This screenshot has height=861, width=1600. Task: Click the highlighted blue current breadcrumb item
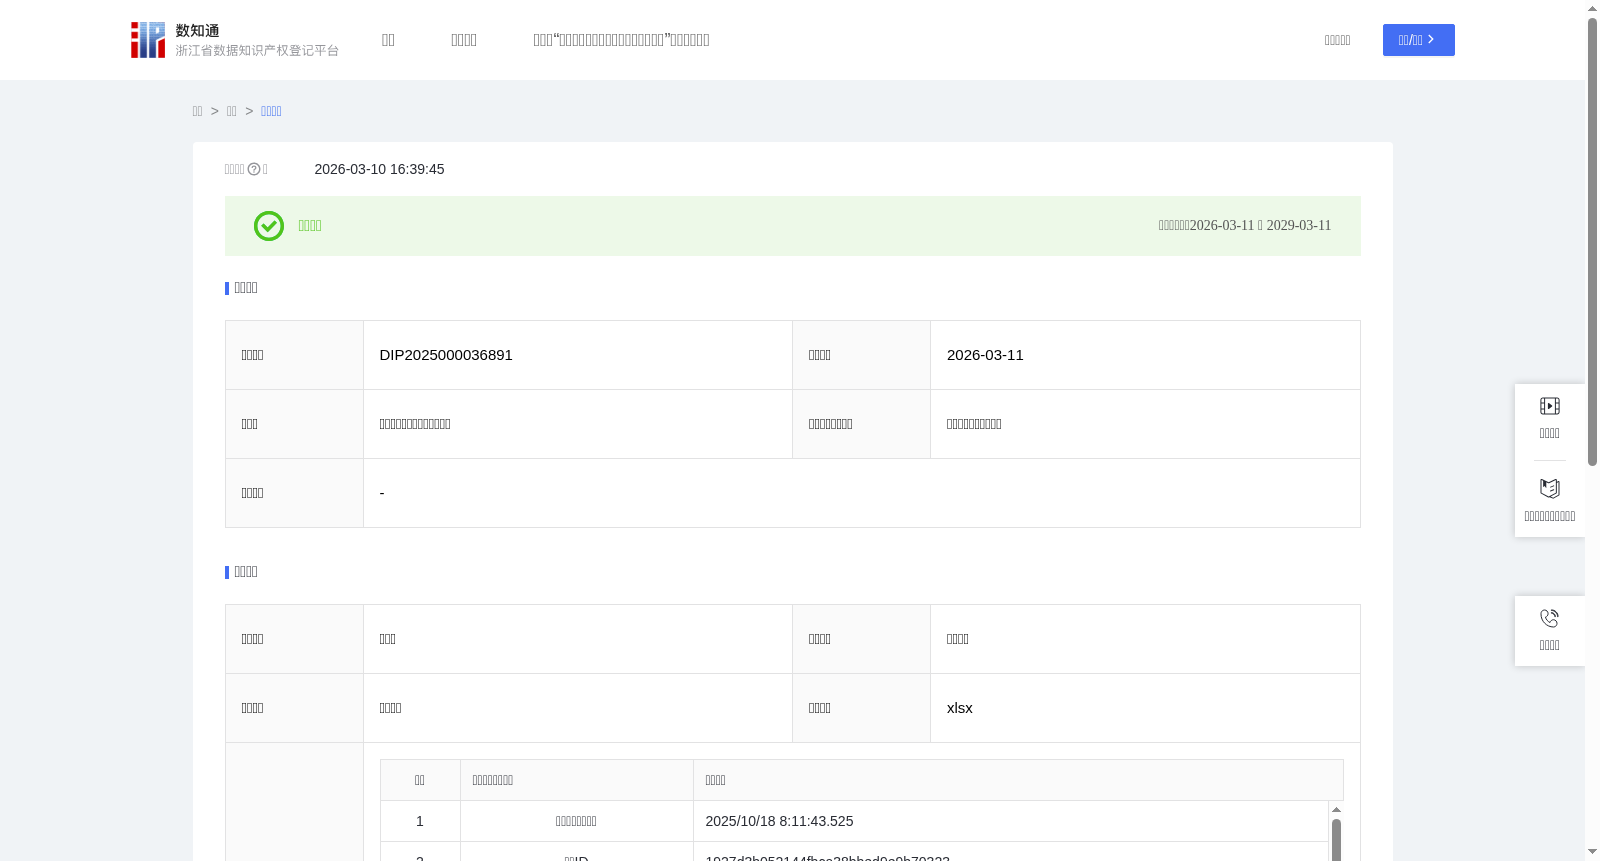271,111
